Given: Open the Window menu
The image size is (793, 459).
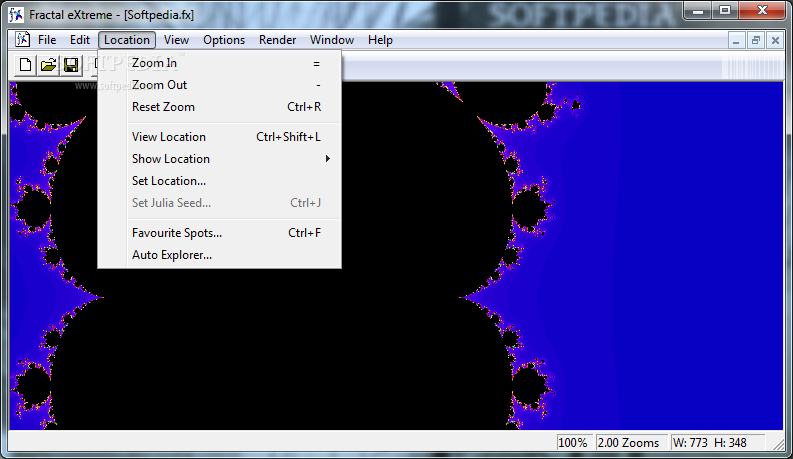Looking at the screenshot, I should coord(332,40).
